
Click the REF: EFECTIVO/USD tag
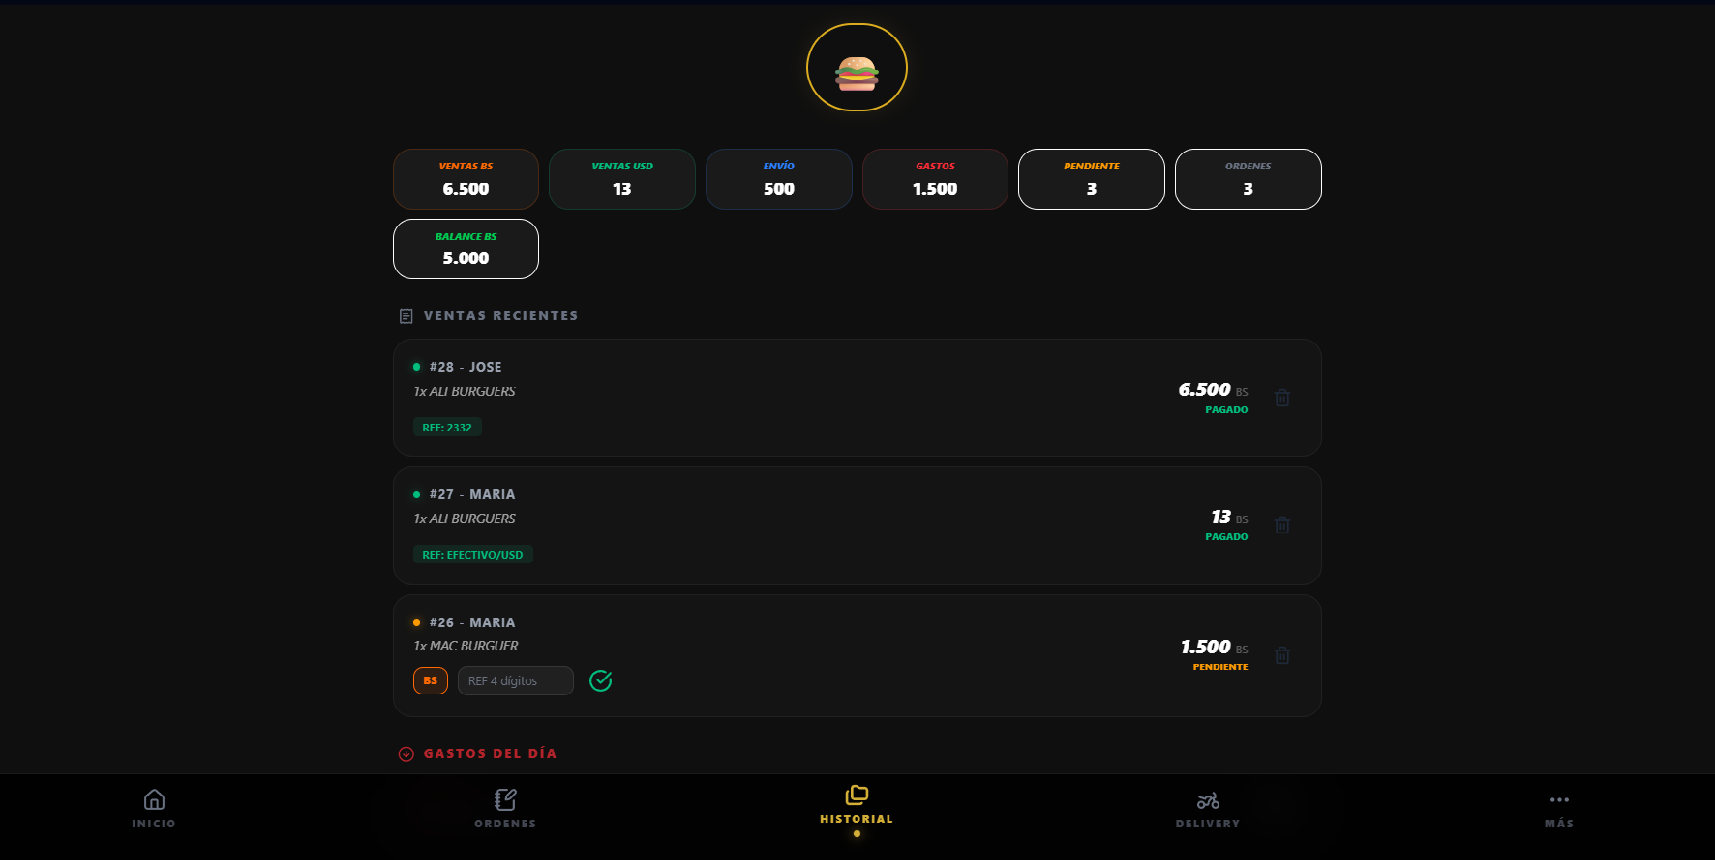pos(473,555)
